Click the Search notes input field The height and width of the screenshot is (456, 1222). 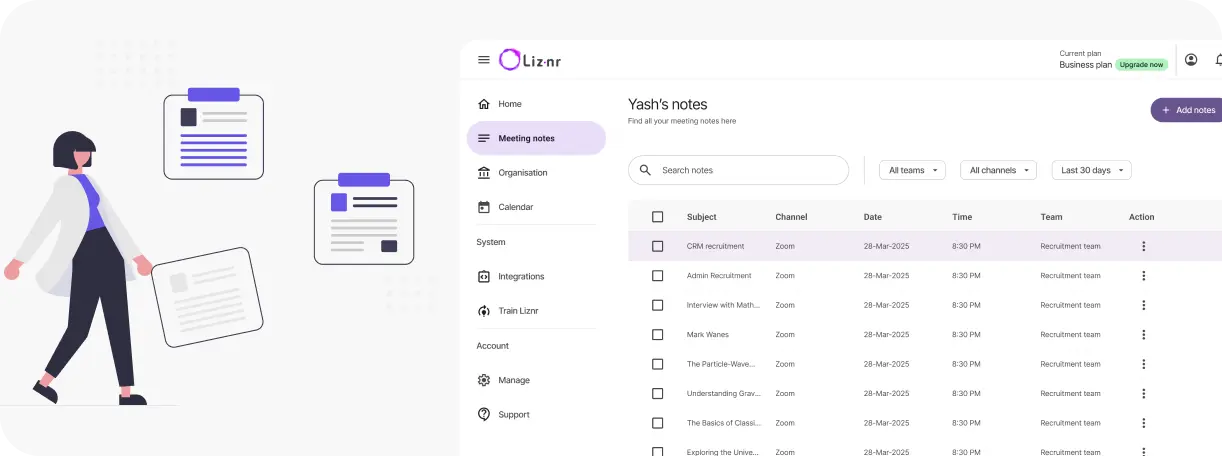coord(738,170)
